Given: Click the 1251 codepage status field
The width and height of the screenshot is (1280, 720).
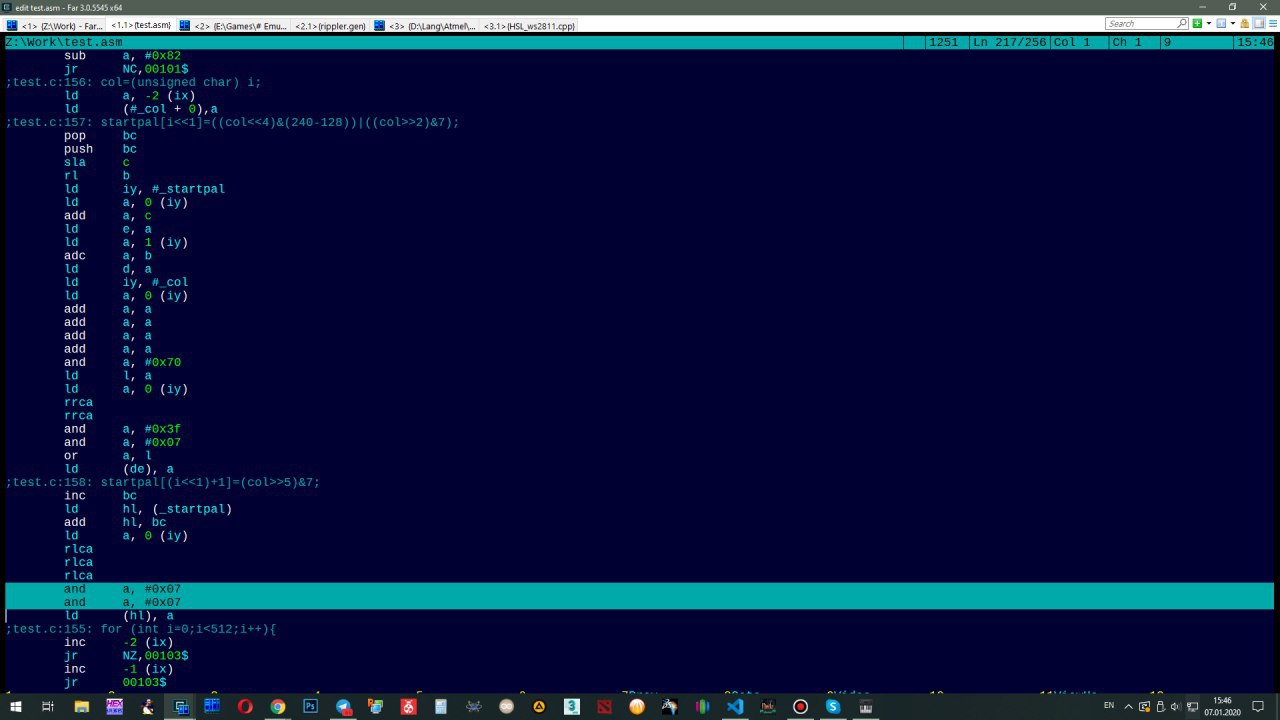Looking at the screenshot, I should coord(942,42).
